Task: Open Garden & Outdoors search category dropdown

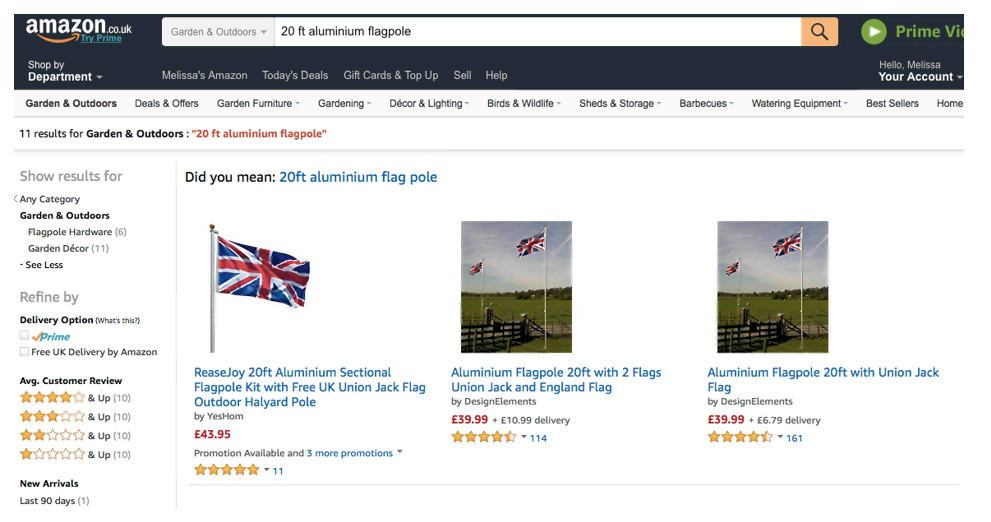Action: tap(218, 32)
